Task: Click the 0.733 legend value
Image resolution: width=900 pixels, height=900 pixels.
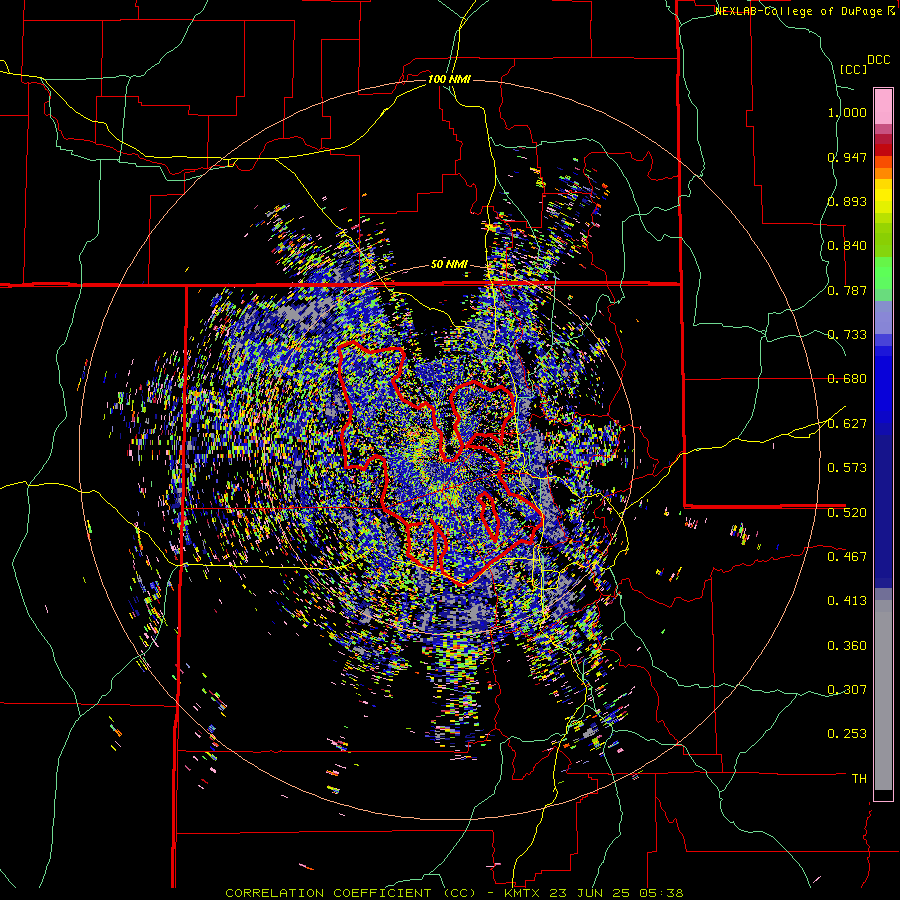Action: tap(847, 335)
